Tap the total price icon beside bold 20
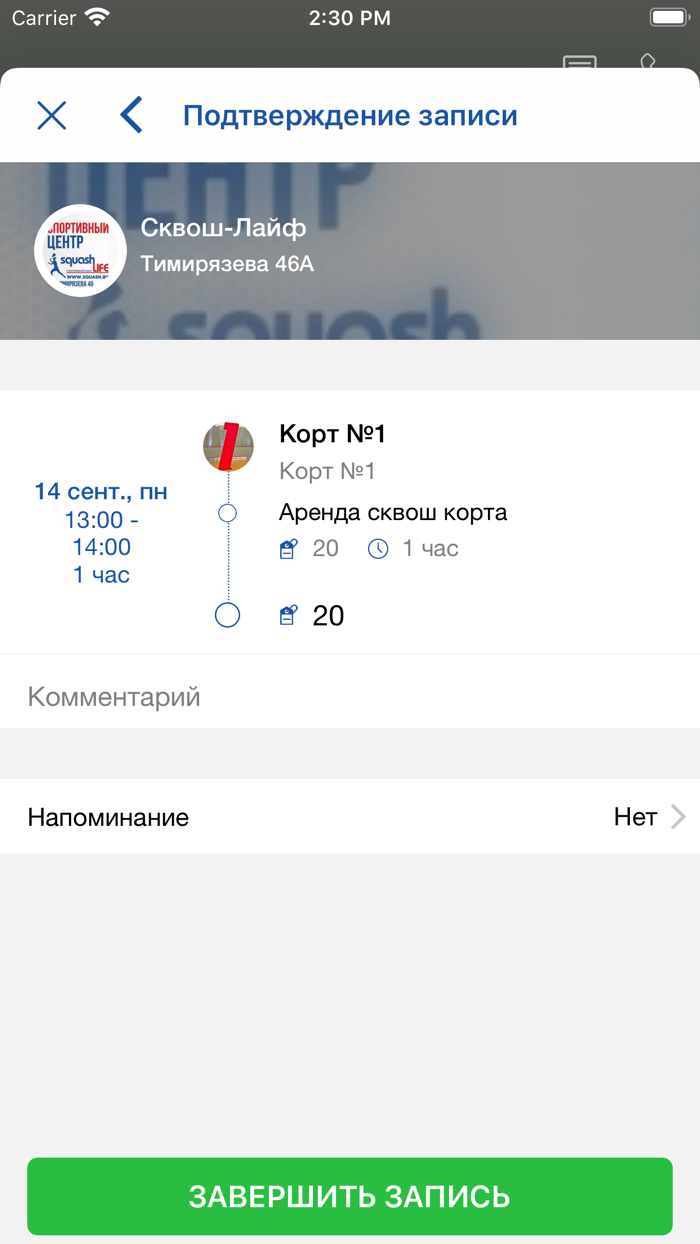This screenshot has width=700, height=1244. (x=288, y=615)
